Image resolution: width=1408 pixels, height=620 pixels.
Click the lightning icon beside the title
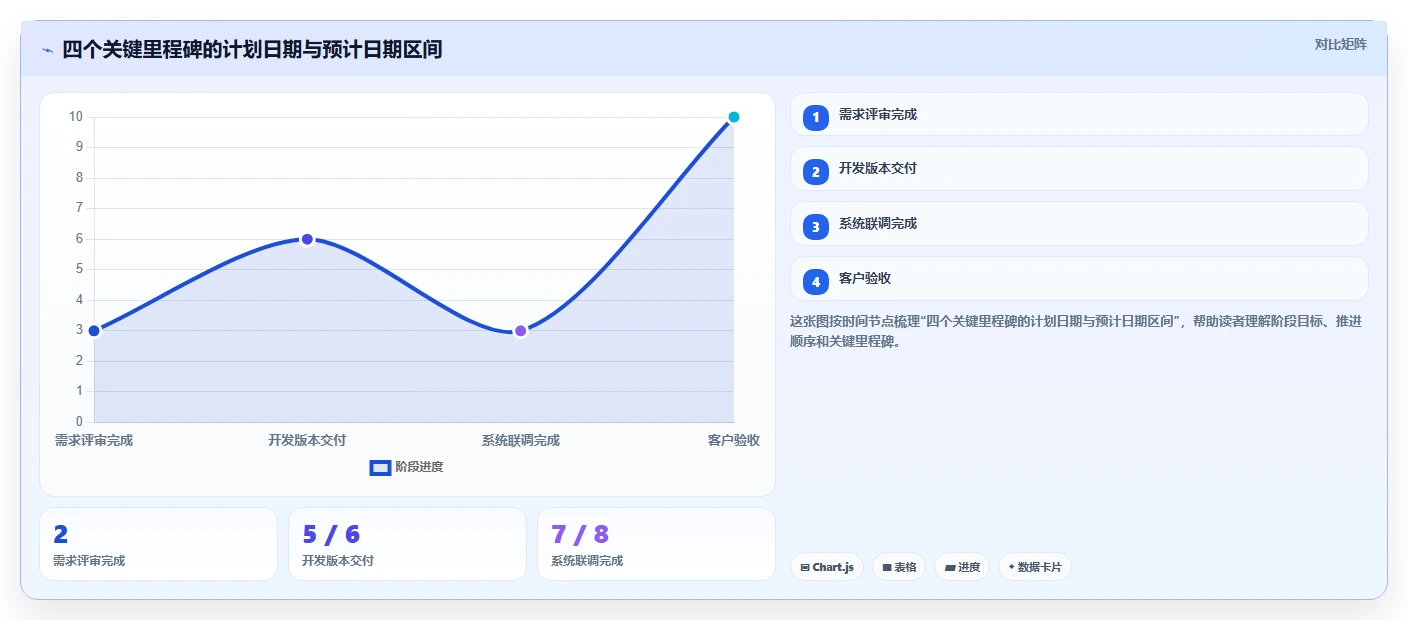coord(47,50)
